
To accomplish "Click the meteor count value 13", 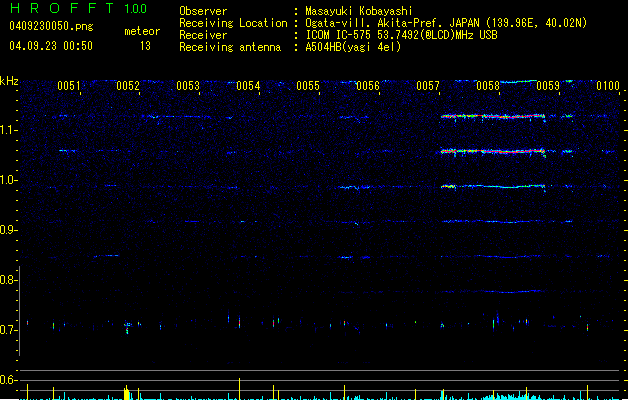I will pos(145,46).
